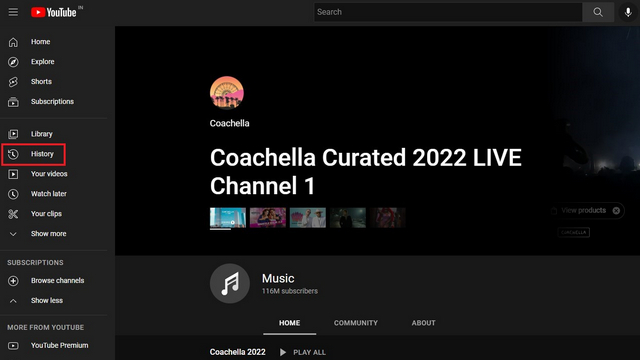
Task: Click the View products button
Action: click(x=583, y=211)
